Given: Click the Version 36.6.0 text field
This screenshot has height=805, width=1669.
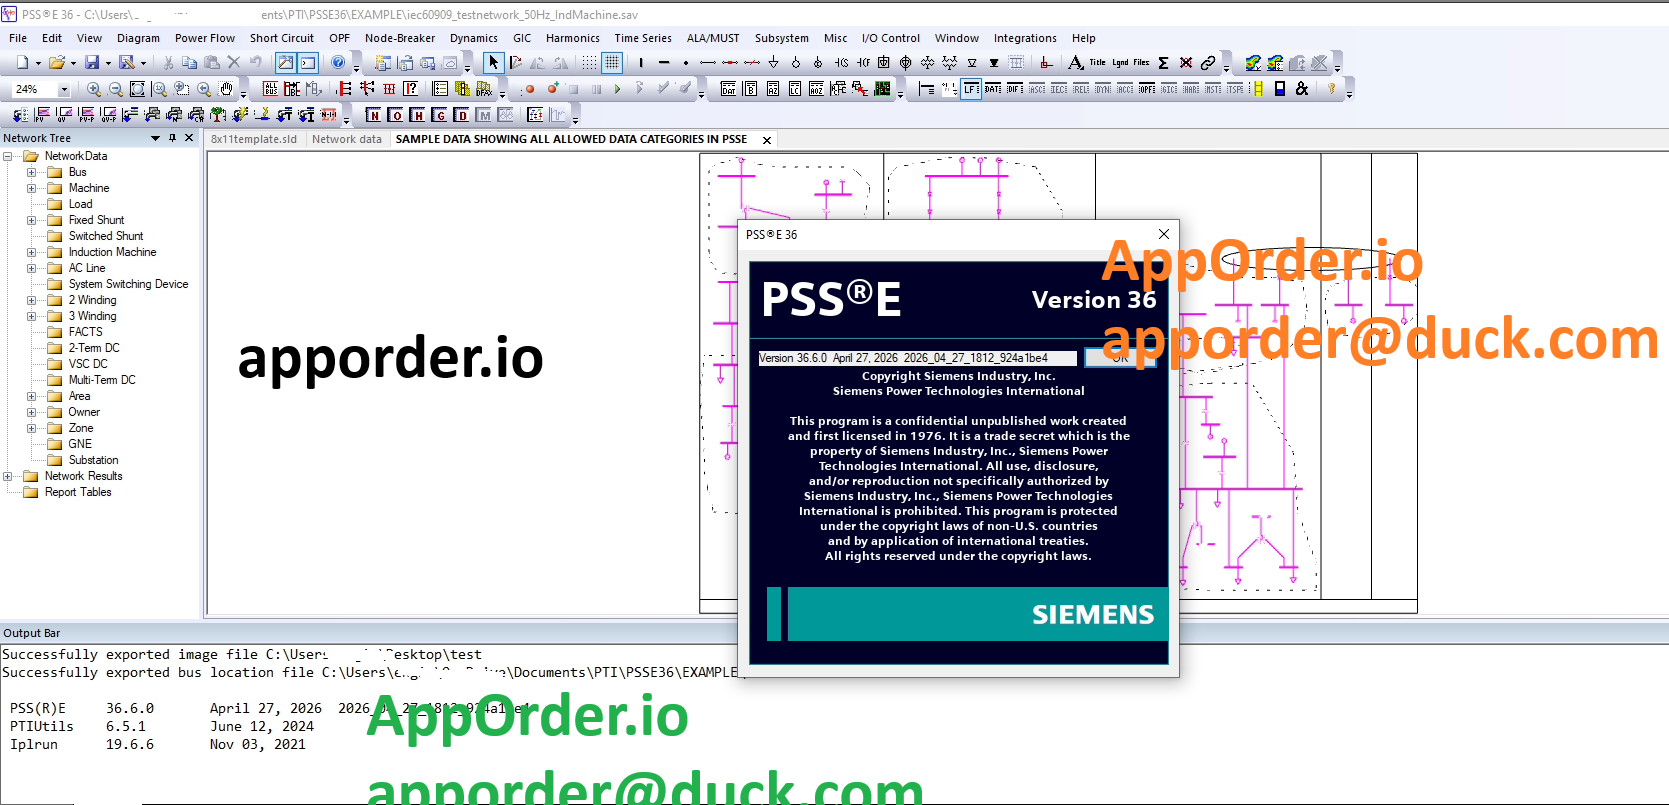Looking at the screenshot, I should [917, 358].
